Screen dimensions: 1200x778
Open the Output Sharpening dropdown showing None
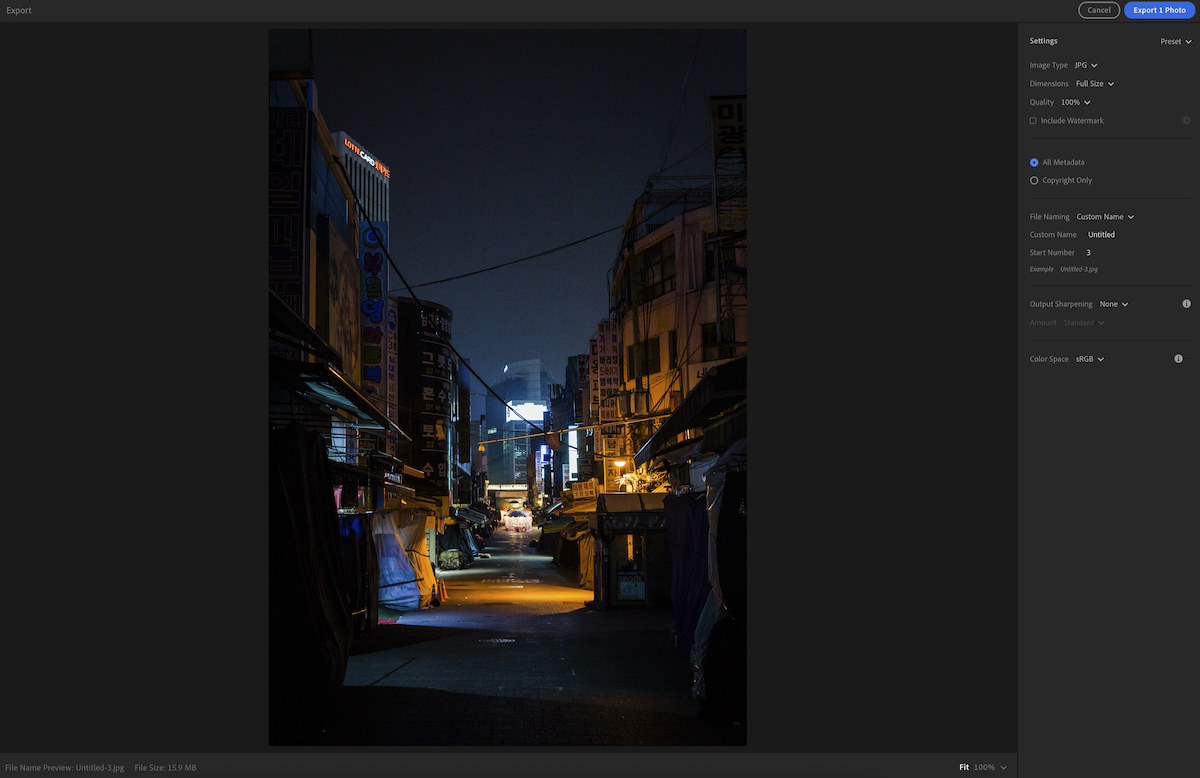point(1112,303)
